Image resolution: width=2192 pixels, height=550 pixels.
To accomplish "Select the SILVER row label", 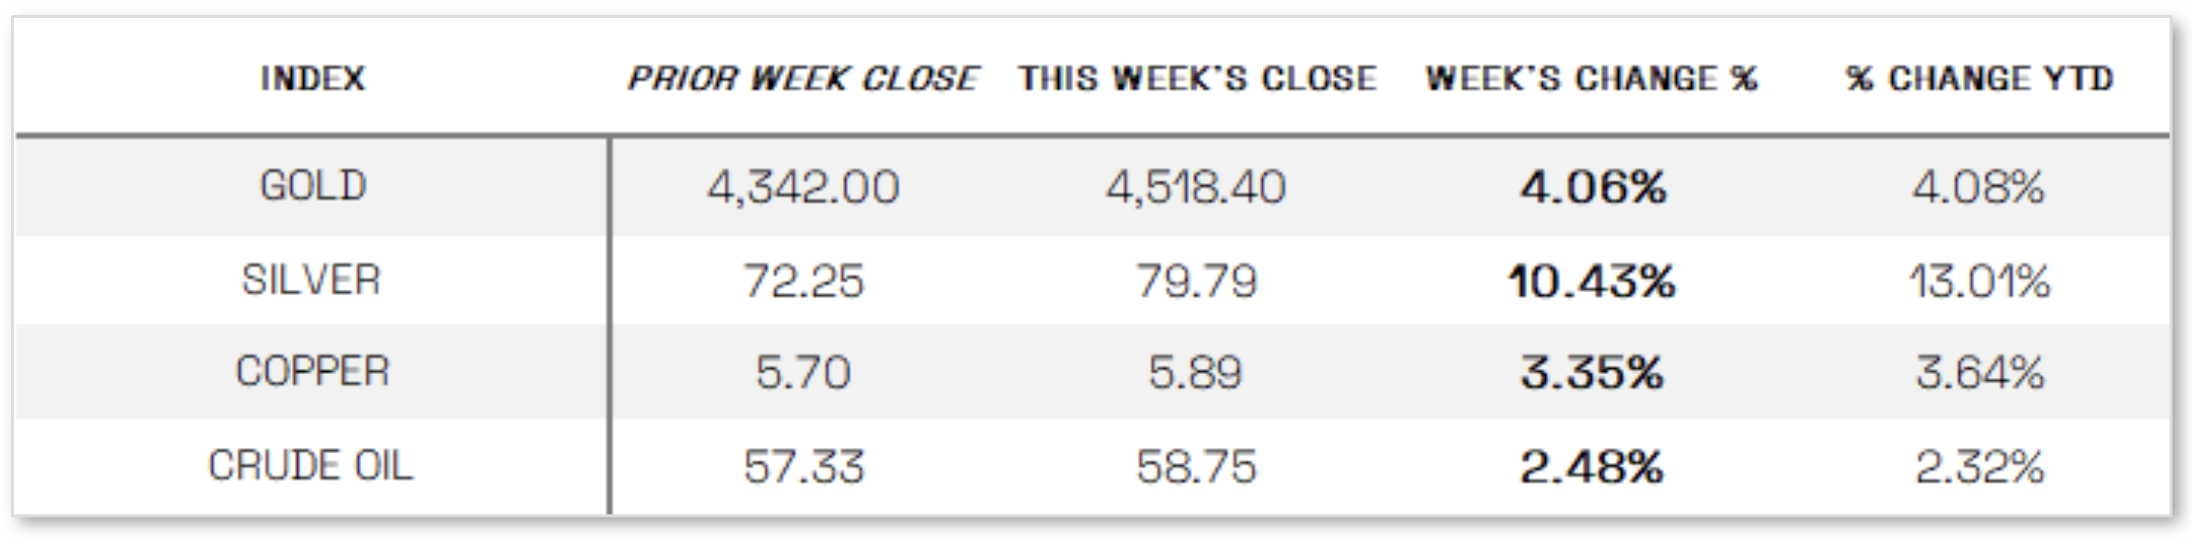I will point(311,280).
